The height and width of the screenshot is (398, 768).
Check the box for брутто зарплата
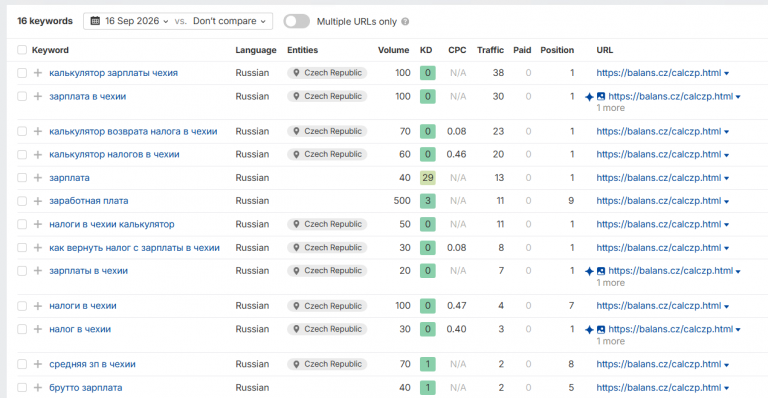click(22, 388)
